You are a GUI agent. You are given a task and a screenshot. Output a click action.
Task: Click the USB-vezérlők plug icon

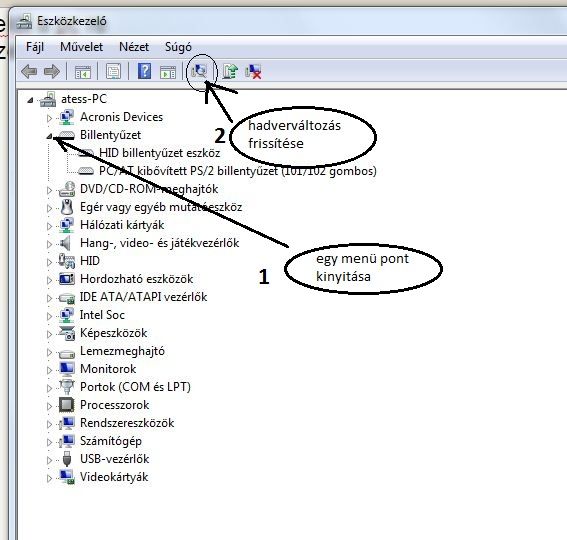67,459
